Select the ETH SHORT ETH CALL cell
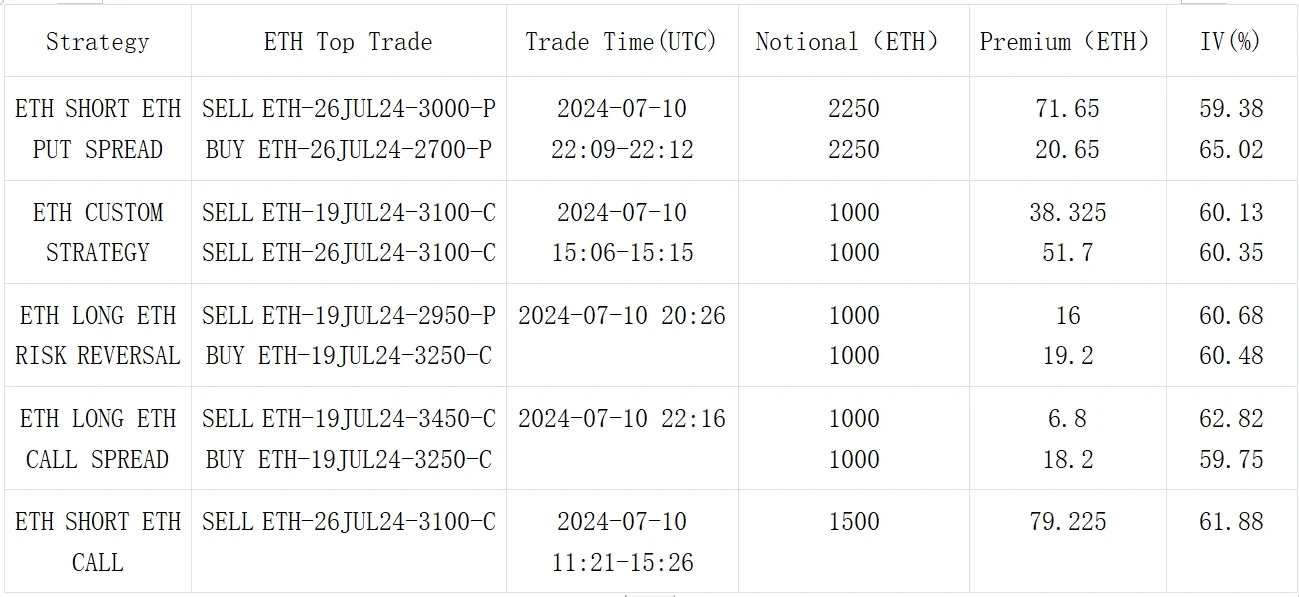The width and height of the screenshot is (1299, 597). tap(97, 542)
